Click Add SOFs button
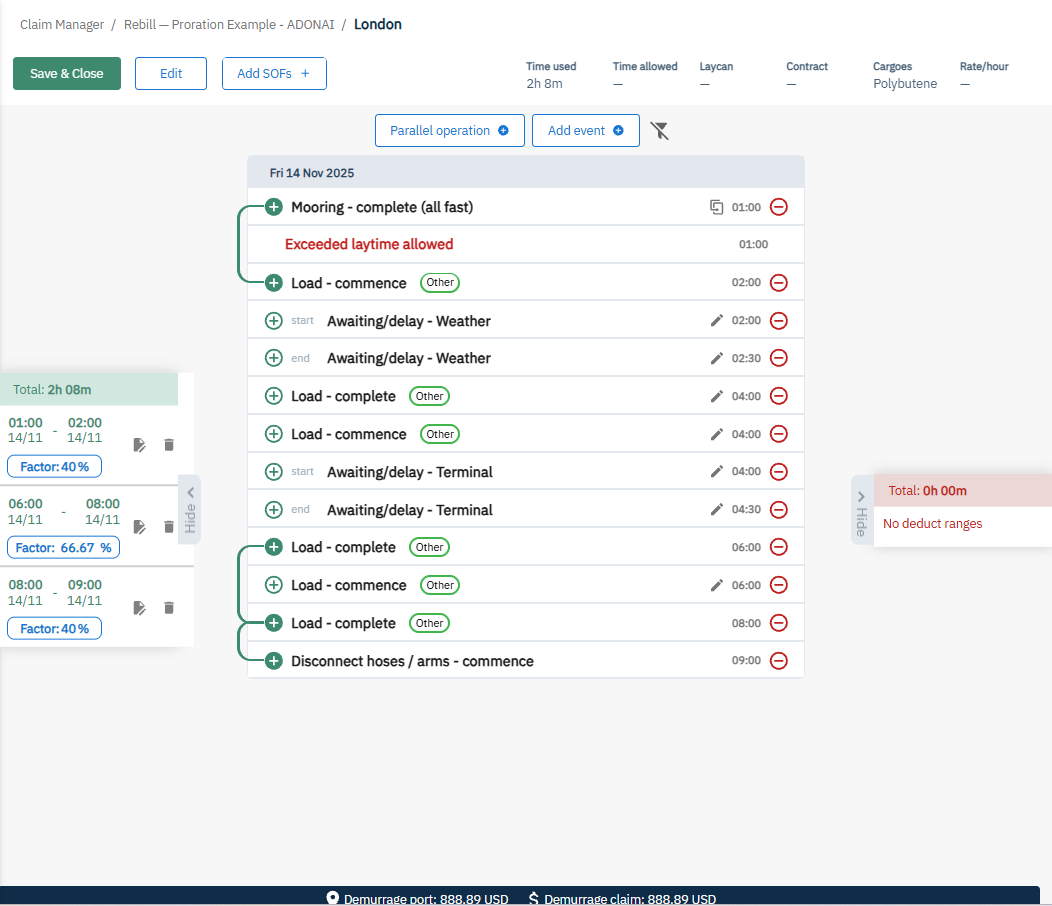The image size is (1052, 906). point(274,73)
